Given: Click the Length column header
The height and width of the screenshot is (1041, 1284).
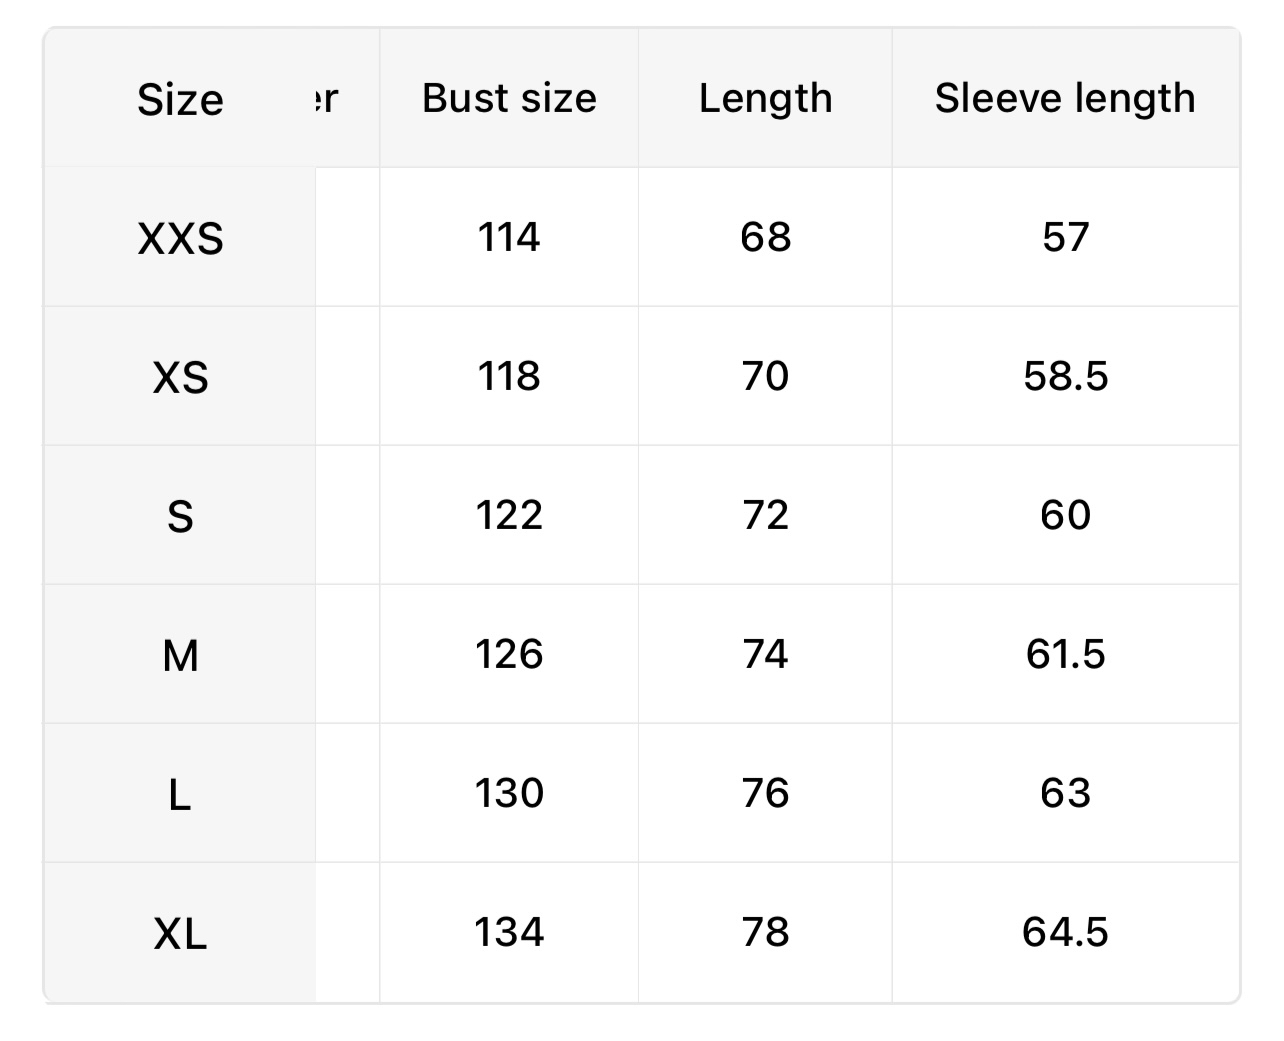Looking at the screenshot, I should (x=765, y=98).
